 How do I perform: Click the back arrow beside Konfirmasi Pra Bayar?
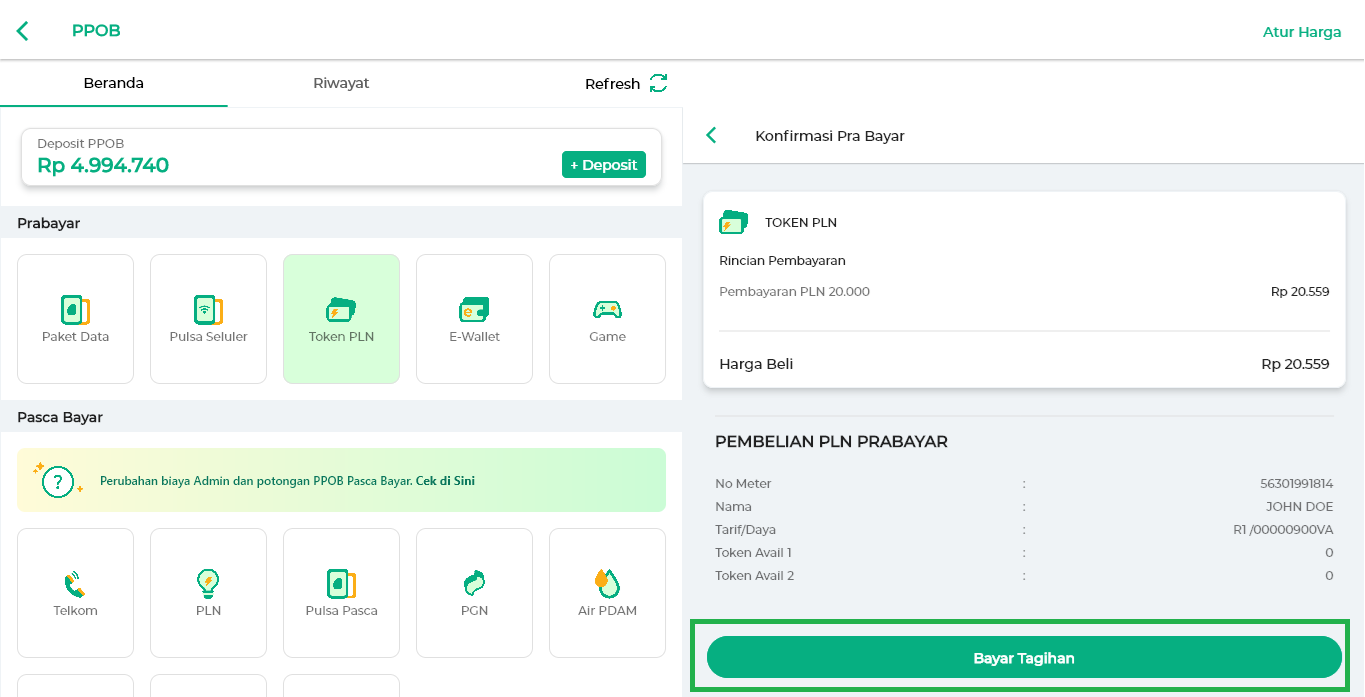(711, 135)
